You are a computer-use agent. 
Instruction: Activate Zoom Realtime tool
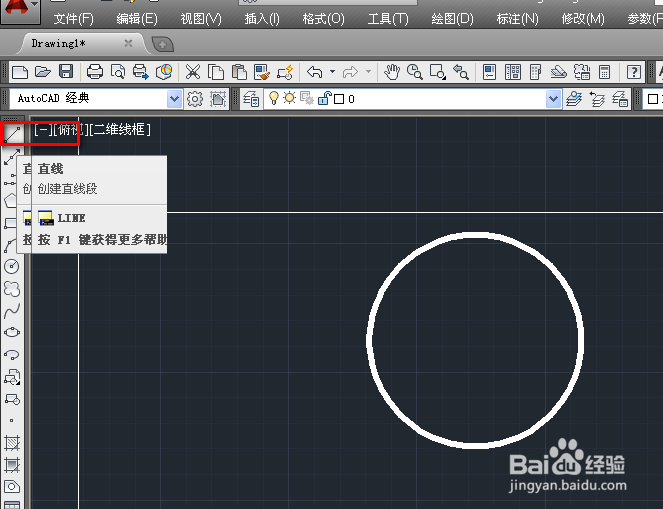click(415, 72)
